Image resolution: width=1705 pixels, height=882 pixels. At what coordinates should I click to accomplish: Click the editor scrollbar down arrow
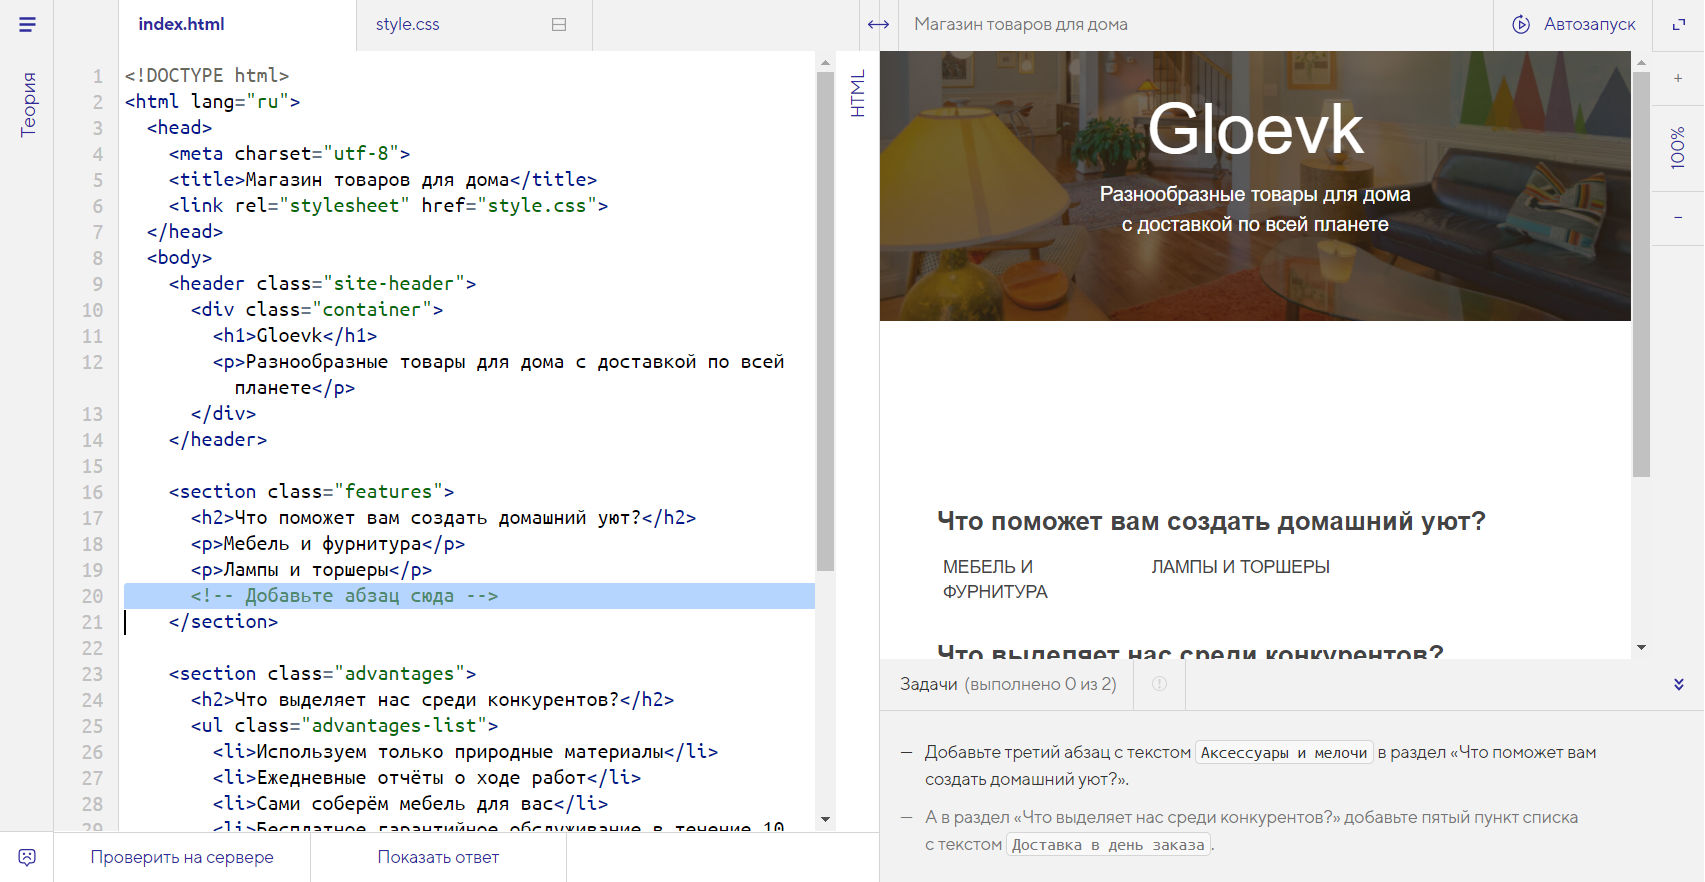click(x=825, y=819)
